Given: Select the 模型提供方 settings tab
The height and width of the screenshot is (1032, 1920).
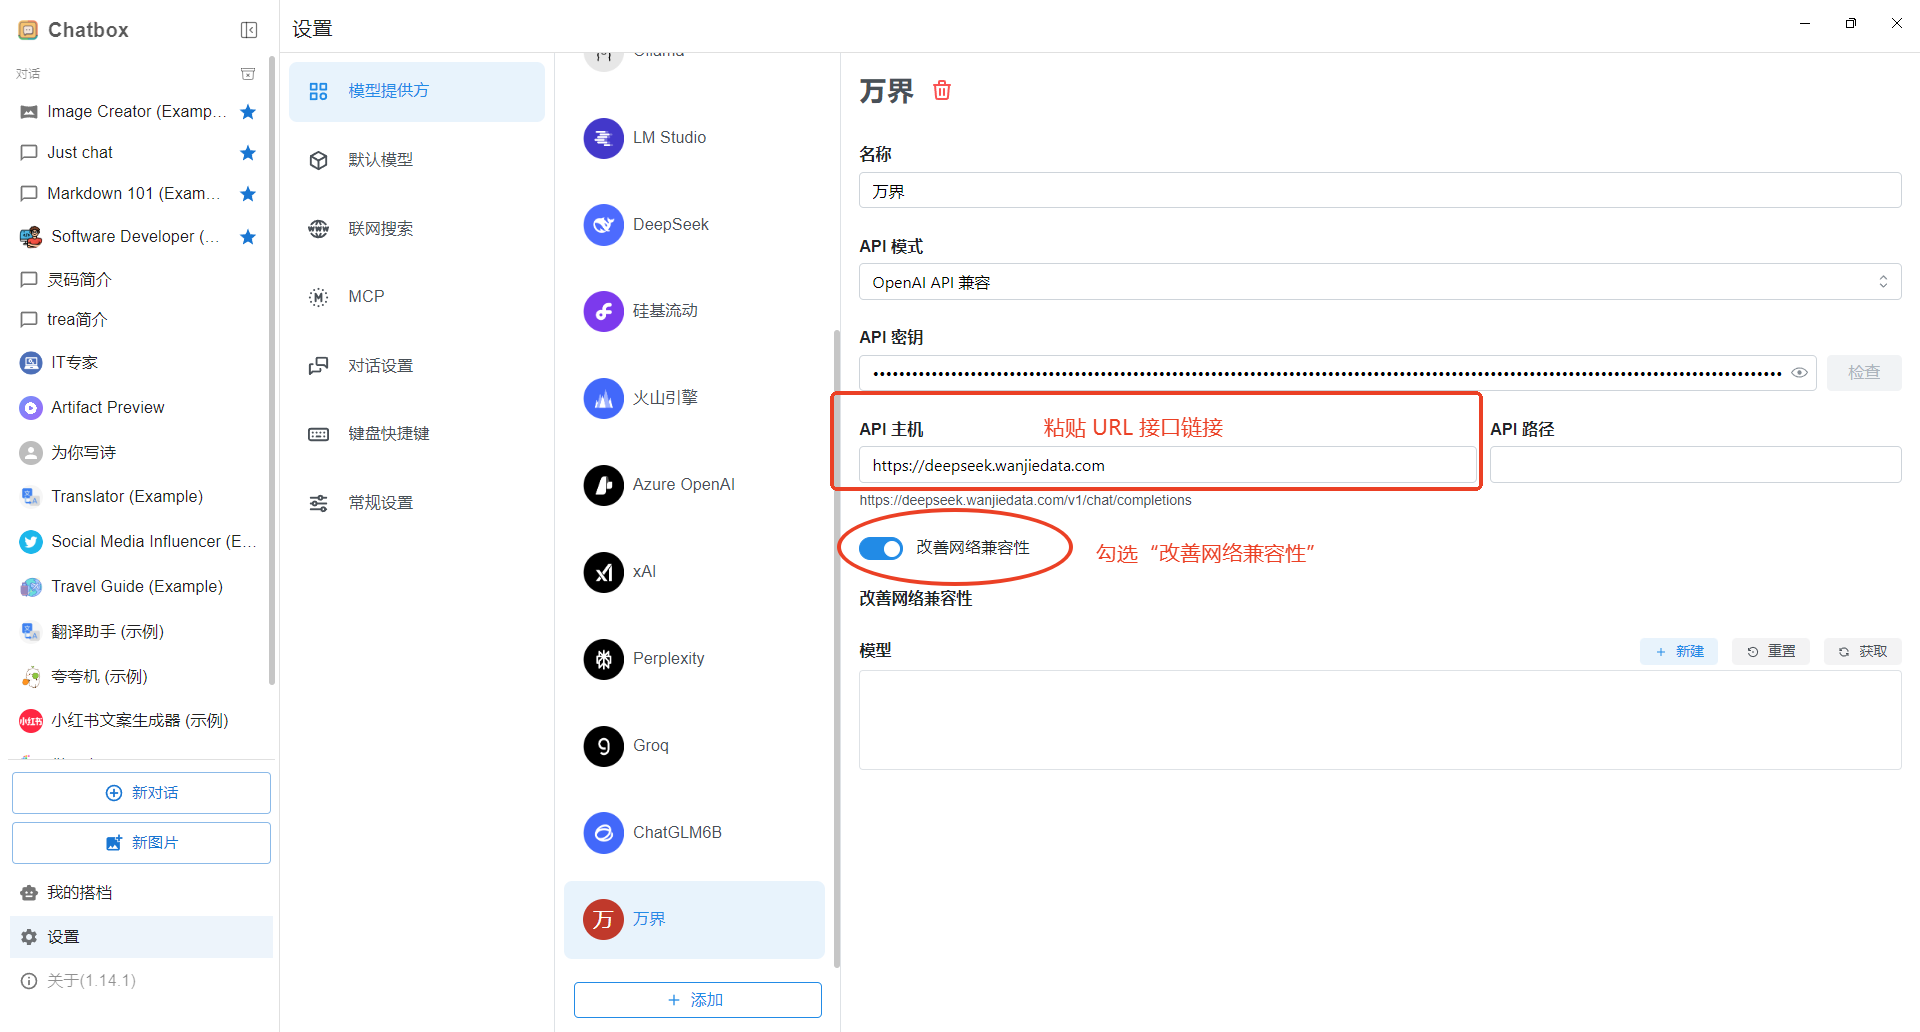Looking at the screenshot, I should click(x=417, y=91).
